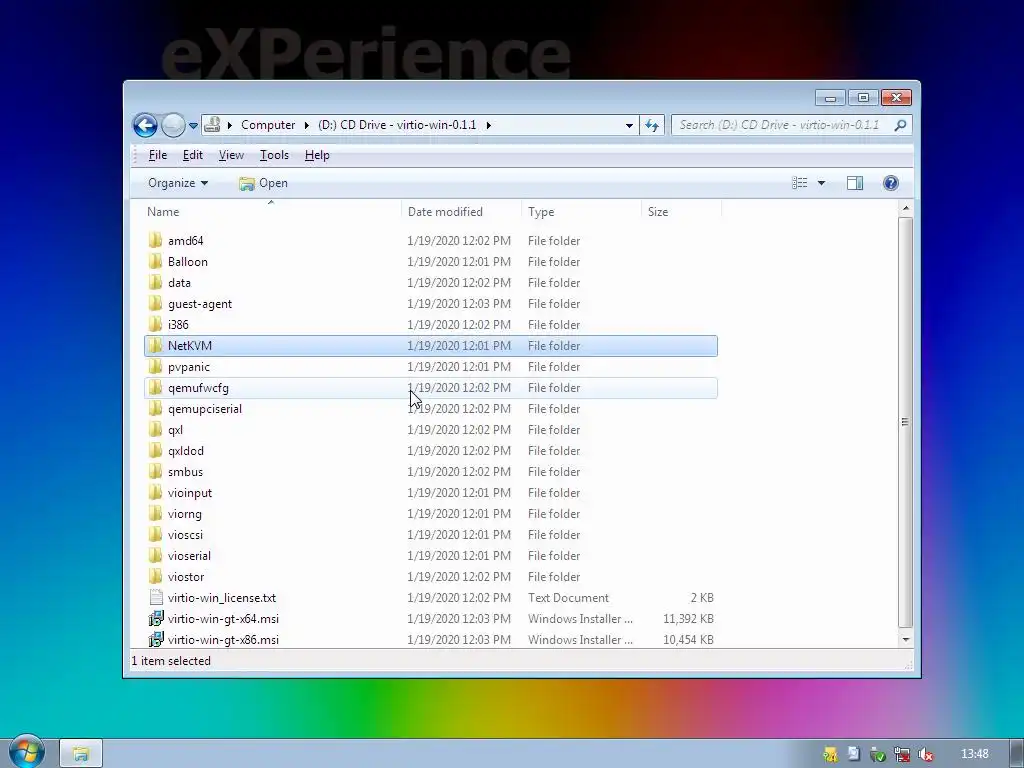
Task: Select the amd64 folder icon
Action: [155, 240]
